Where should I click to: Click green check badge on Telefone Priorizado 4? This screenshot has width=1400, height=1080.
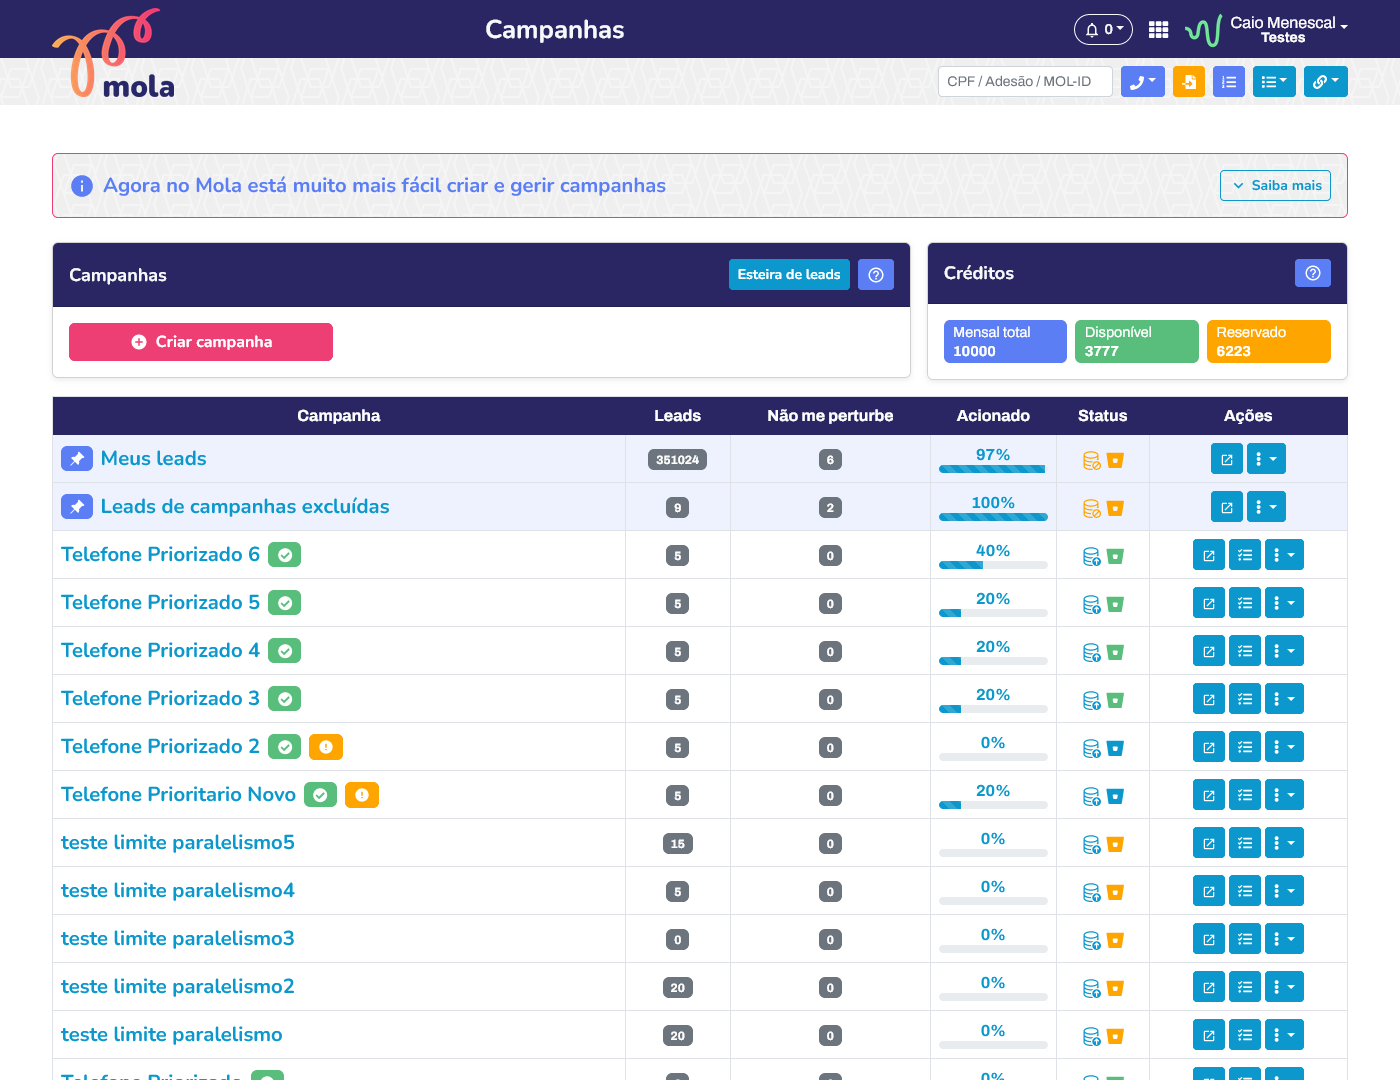[284, 651]
